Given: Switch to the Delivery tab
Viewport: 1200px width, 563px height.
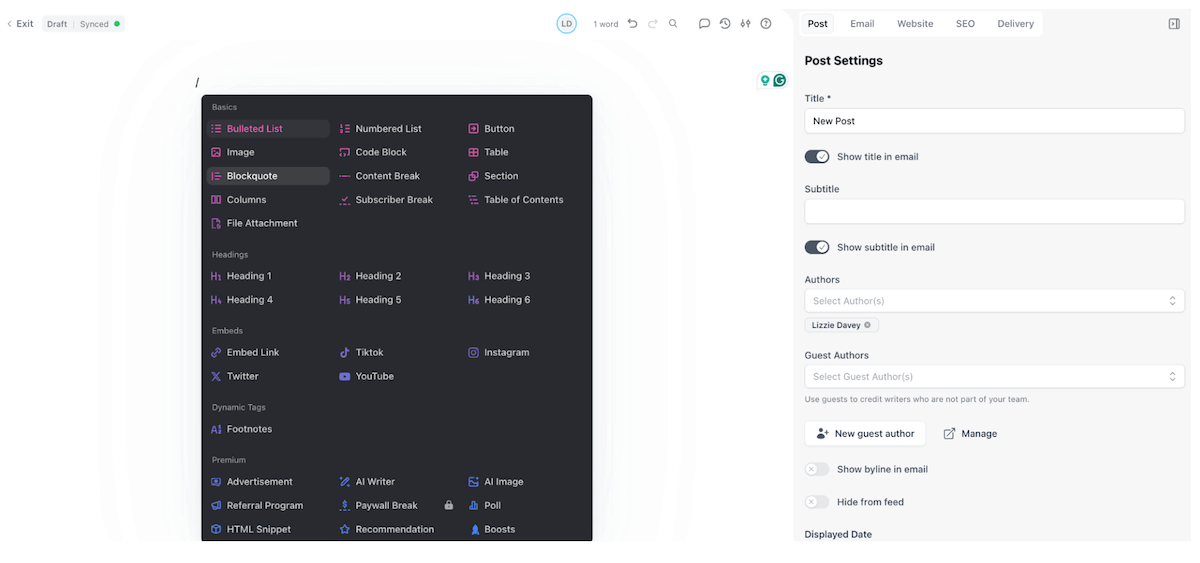Looking at the screenshot, I should pos(1015,24).
